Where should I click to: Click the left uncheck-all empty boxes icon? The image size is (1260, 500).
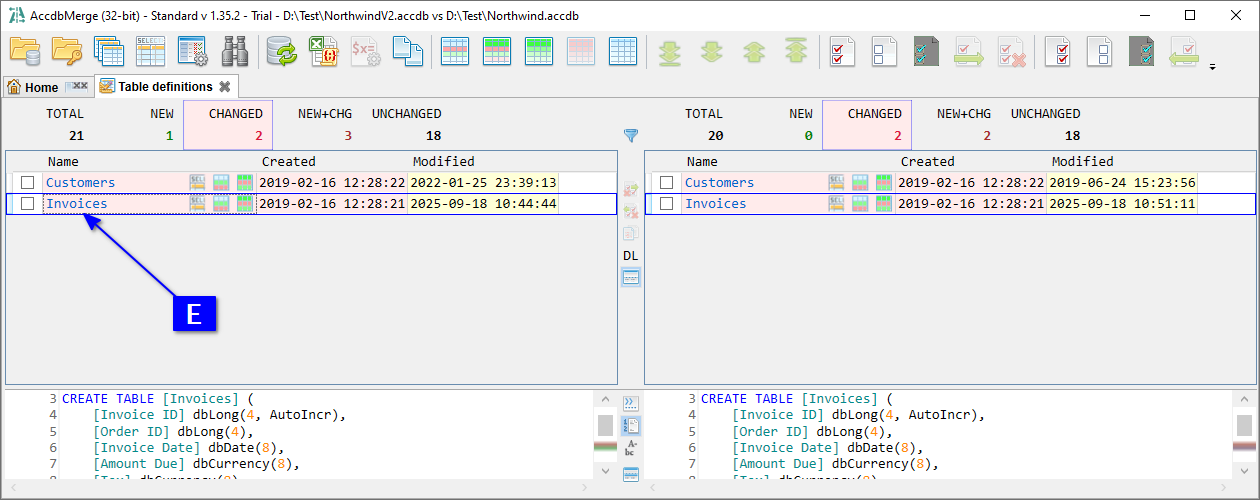pyautogui.click(x=885, y=50)
